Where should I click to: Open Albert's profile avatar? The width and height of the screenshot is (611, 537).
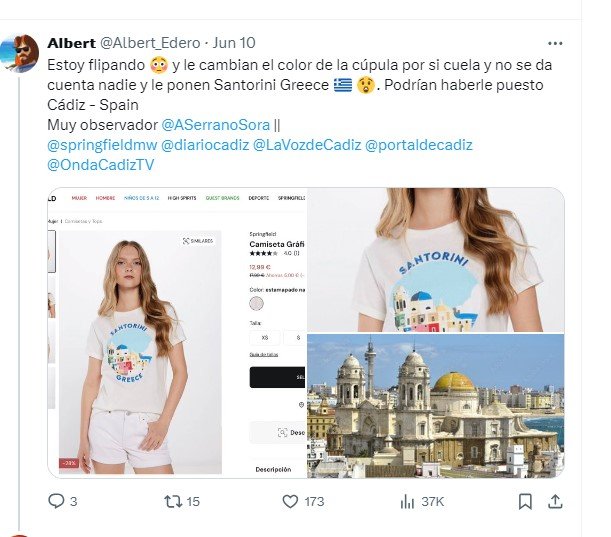click(19, 53)
